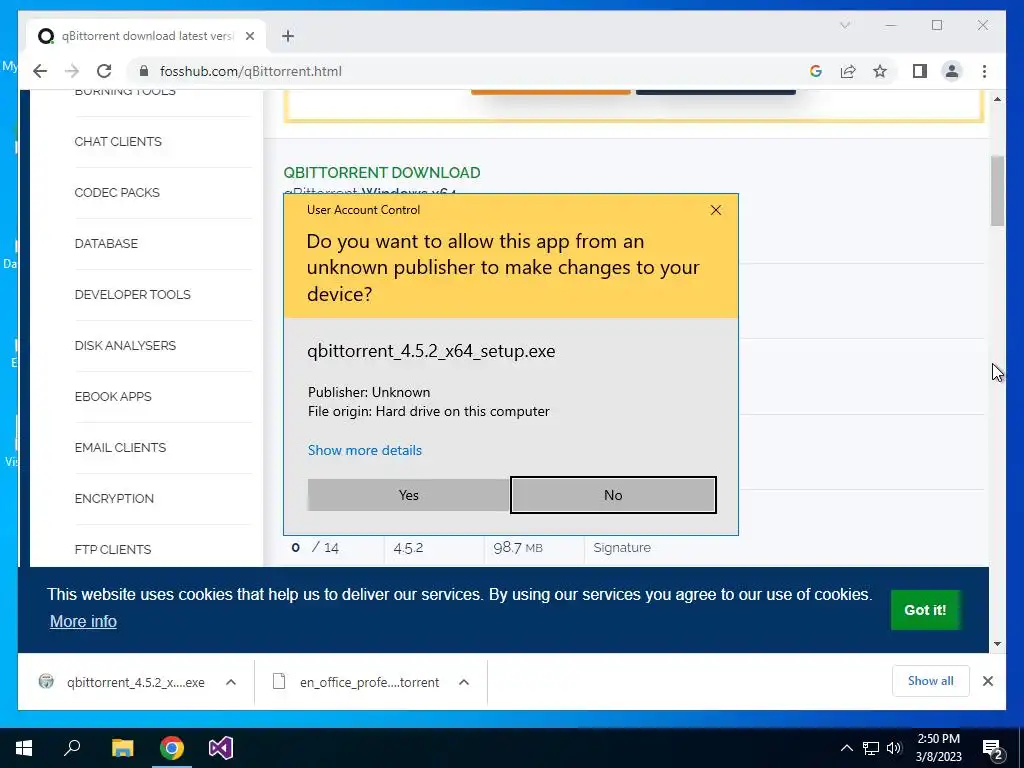Viewport: 1024px width, 768px height.
Task: Open ENCRYPTION category
Action: pos(114,498)
